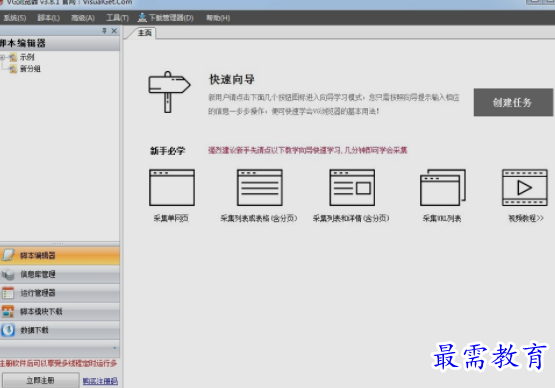Select the 新分组 group in the tree
Image resolution: width=555 pixels, height=388 pixels.
click(x=30, y=69)
